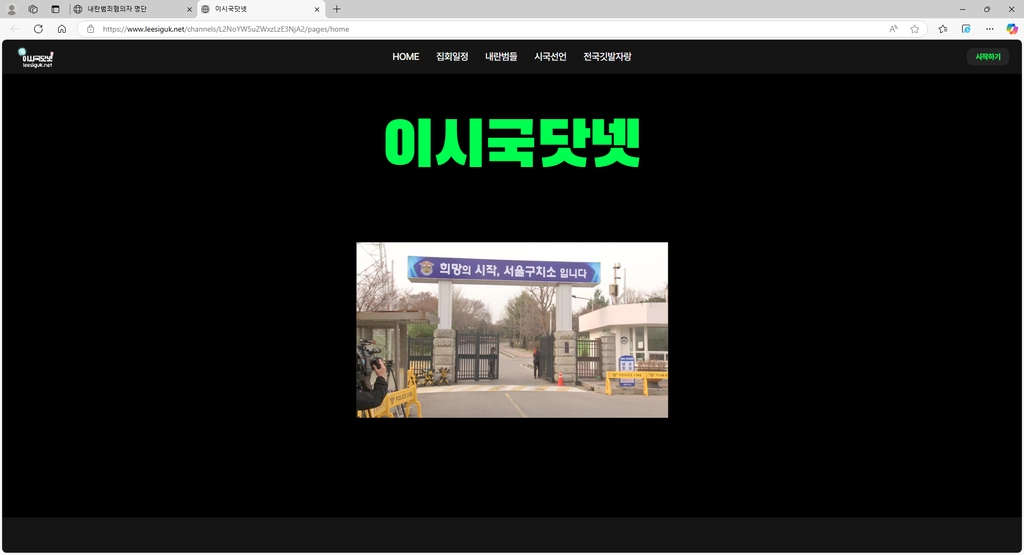The width and height of the screenshot is (1024, 555).
Task: Click the 이시국닷넷 site logo
Action: [x=35, y=57]
